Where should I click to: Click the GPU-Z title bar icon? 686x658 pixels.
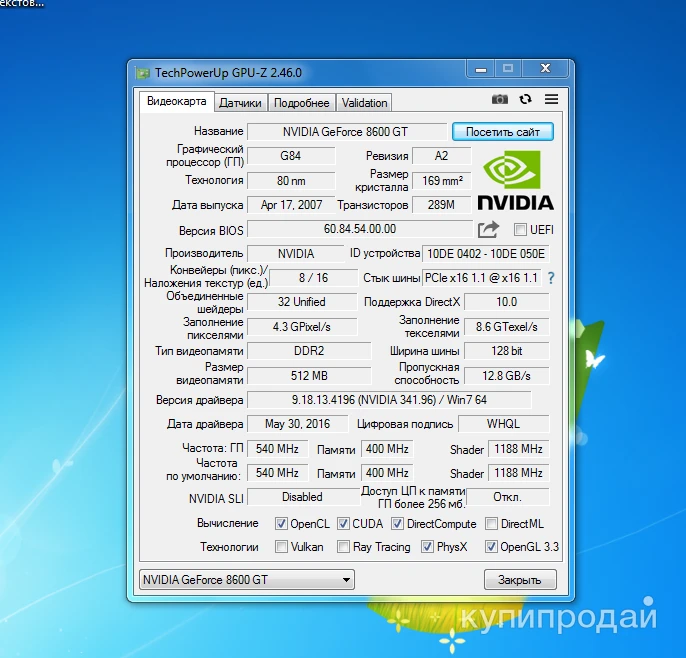coord(143,72)
